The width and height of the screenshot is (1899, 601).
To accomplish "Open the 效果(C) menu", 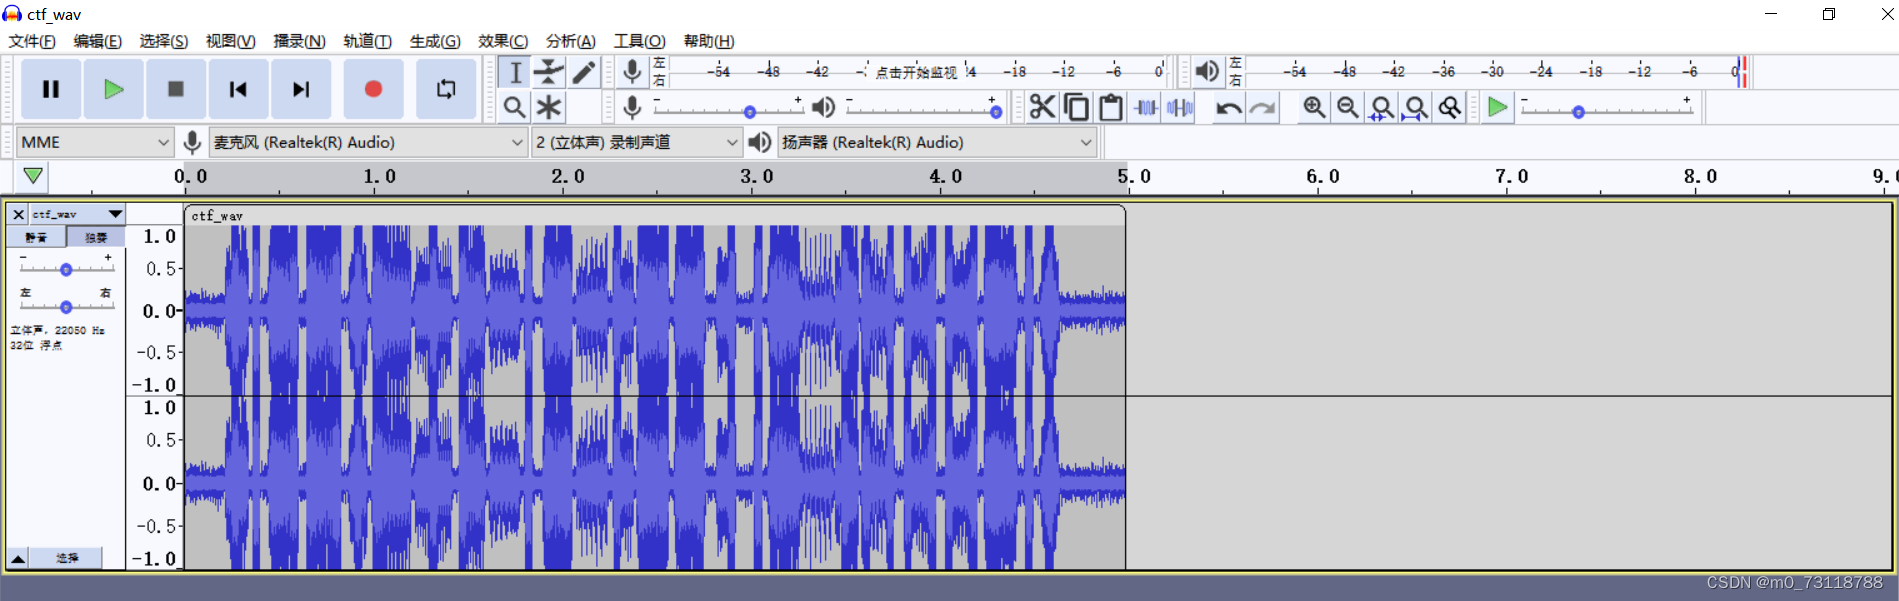I will coord(503,41).
